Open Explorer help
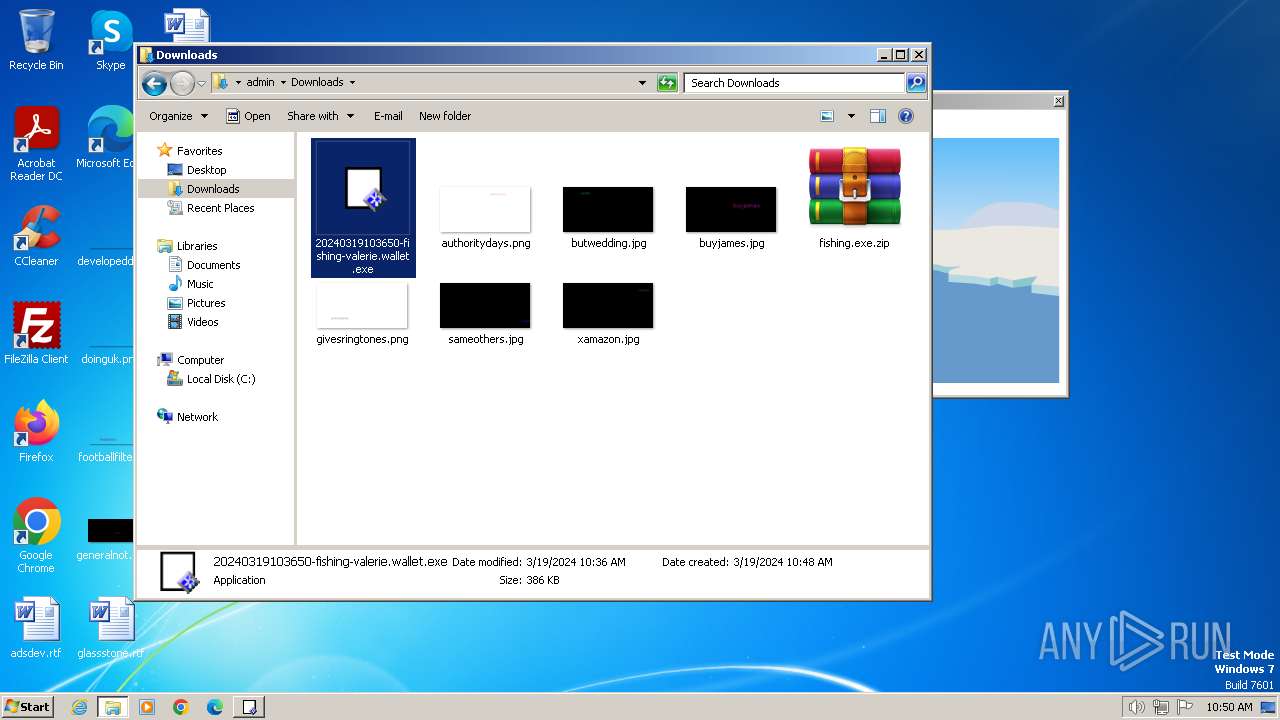This screenshot has width=1280, height=720. tap(906, 116)
